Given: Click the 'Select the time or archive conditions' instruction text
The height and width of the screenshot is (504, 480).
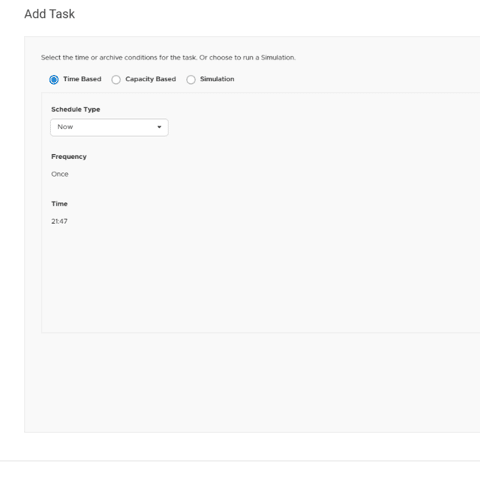Looking at the screenshot, I should click(x=168, y=57).
